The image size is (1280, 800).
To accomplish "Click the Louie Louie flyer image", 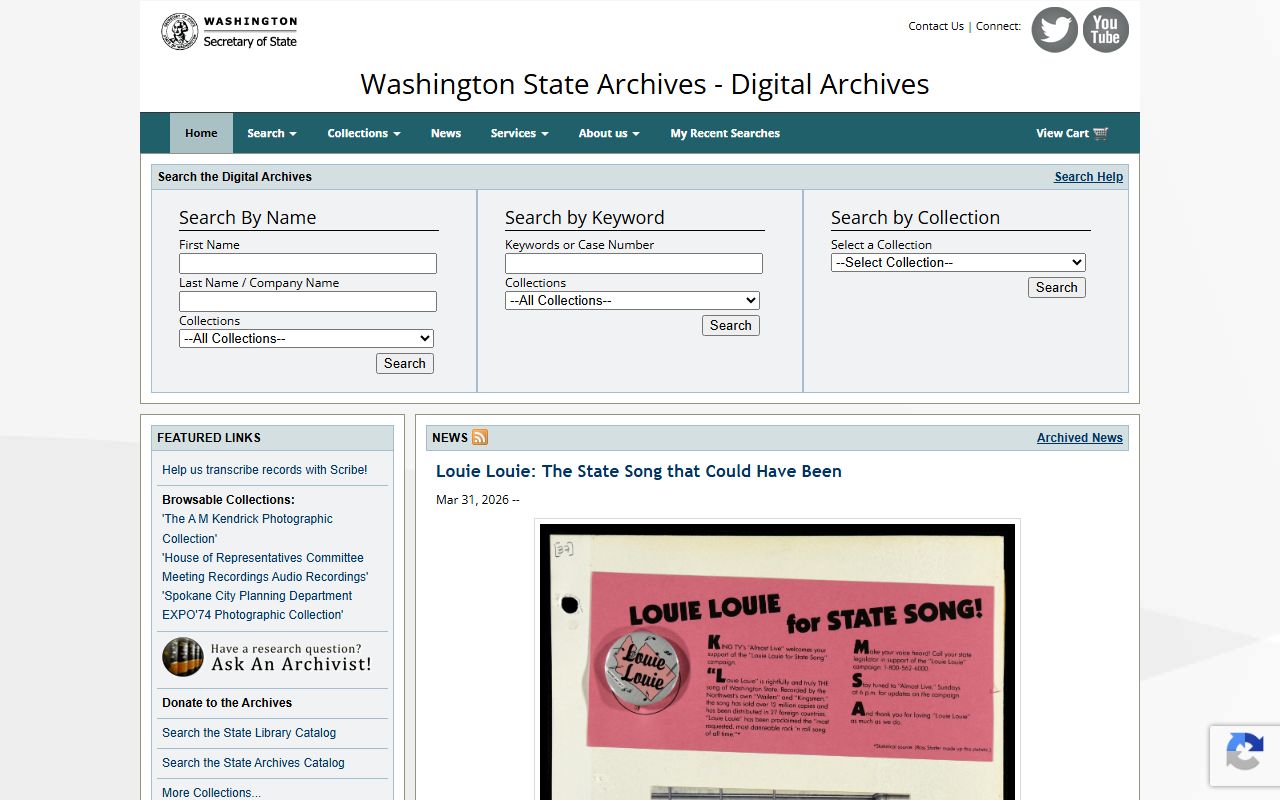I will (777, 660).
